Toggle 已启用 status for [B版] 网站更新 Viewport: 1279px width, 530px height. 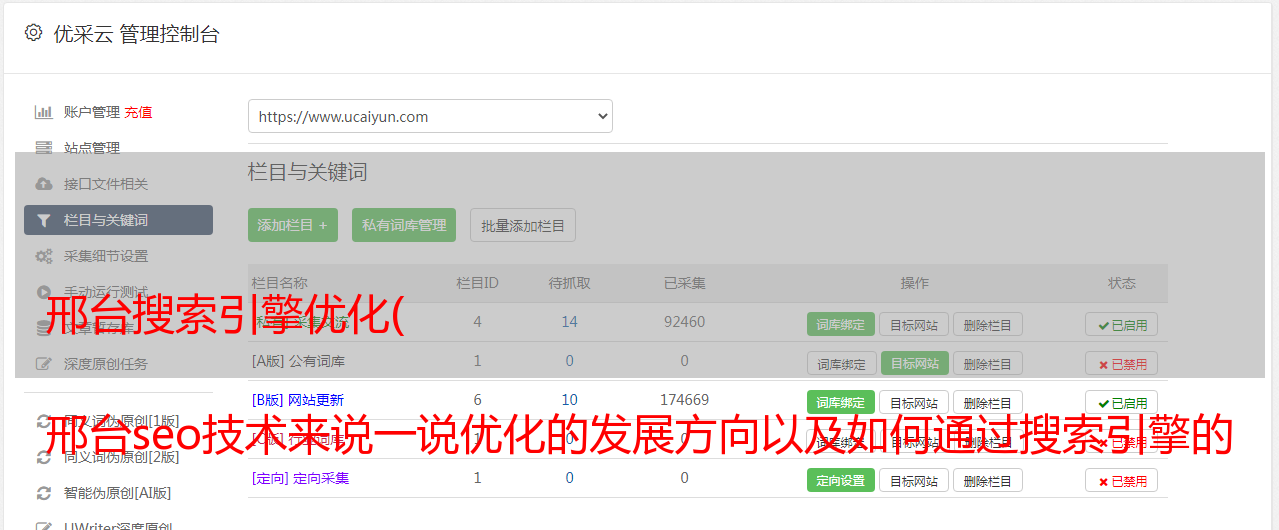click(1121, 403)
